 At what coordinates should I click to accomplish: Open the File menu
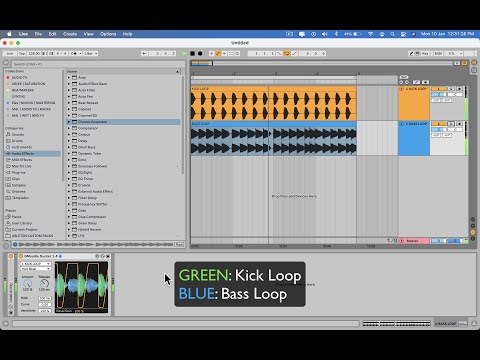pyautogui.click(x=38, y=34)
